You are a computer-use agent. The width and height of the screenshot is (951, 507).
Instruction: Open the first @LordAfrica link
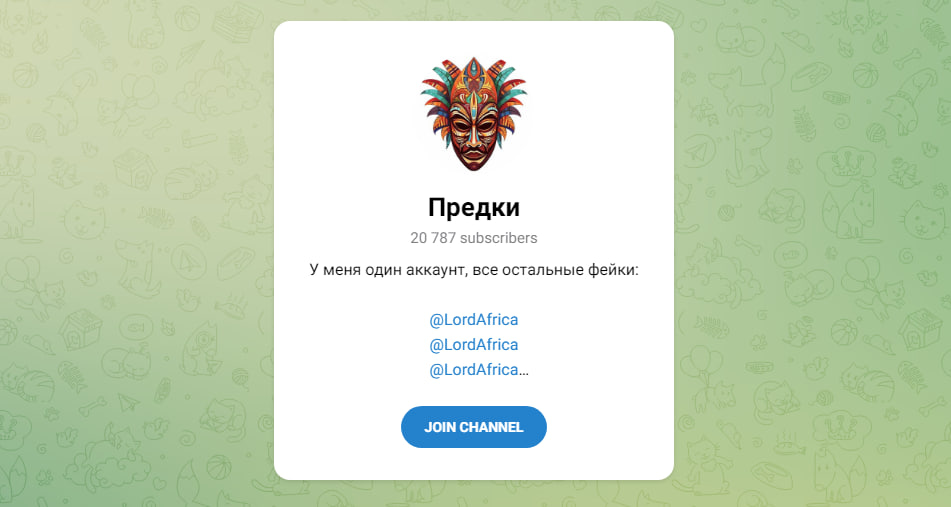click(474, 320)
